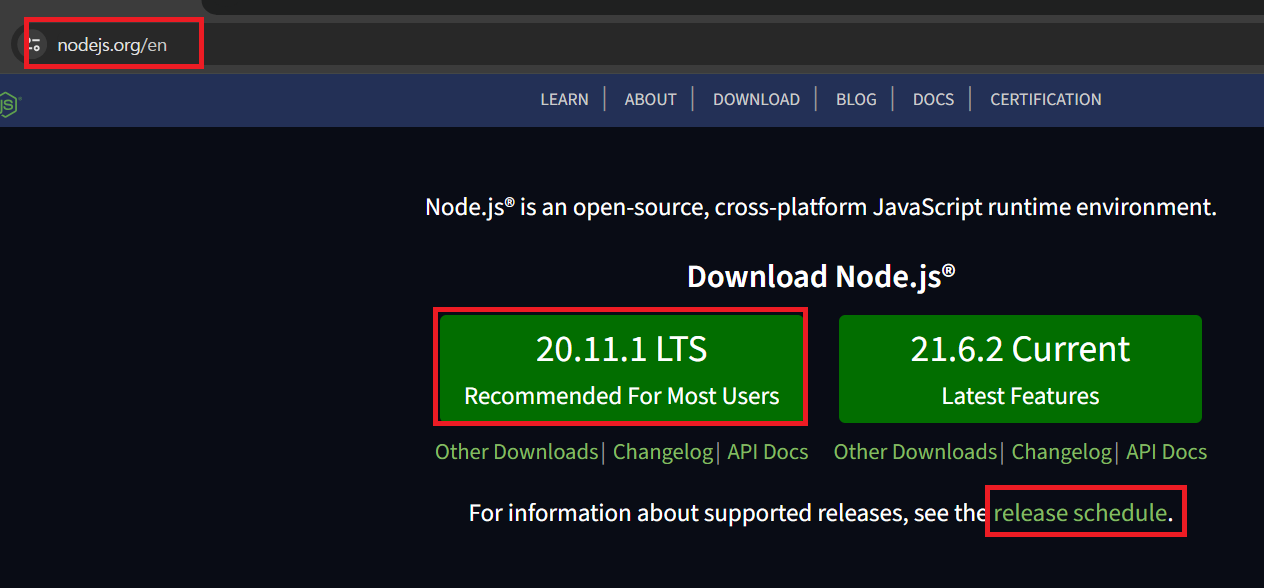
Task: Download the 21.6.2 Current version
Action: [x=1020, y=369]
